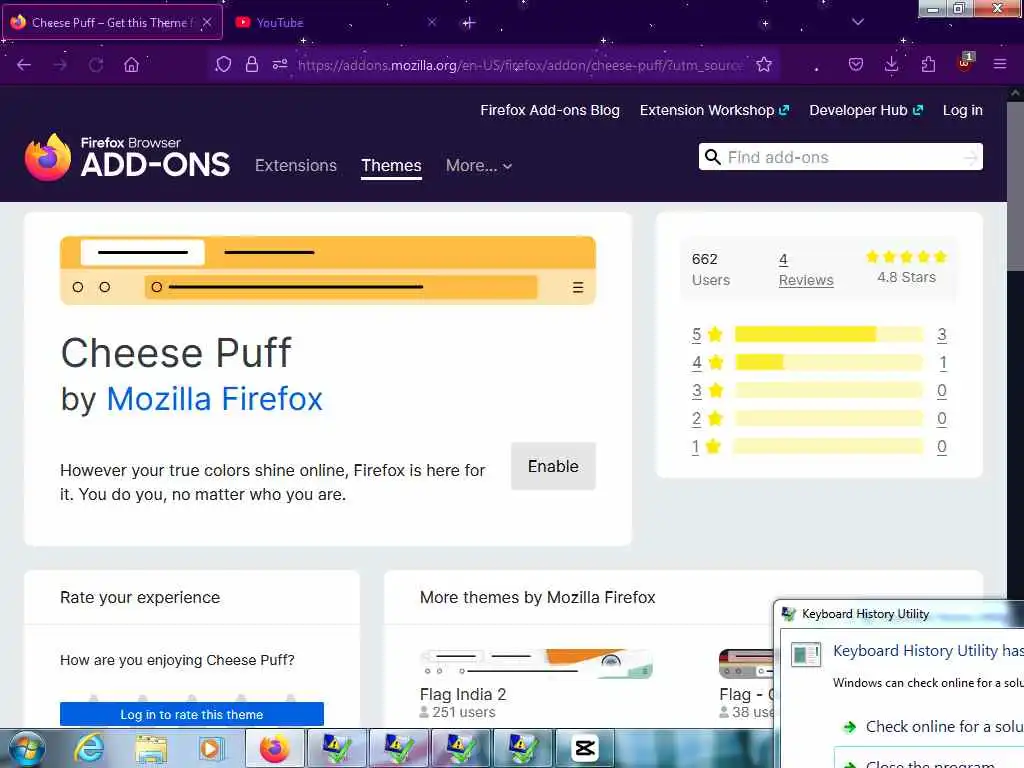Go to Extensions section

tap(296, 165)
